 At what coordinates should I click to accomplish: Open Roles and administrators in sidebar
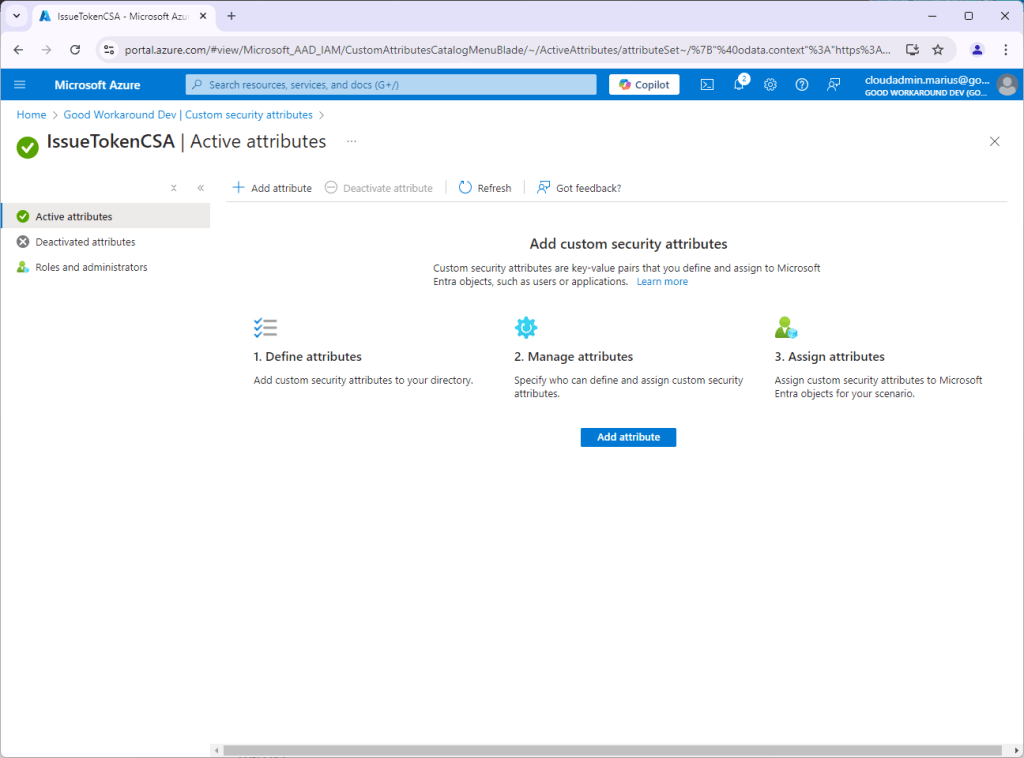(x=91, y=267)
